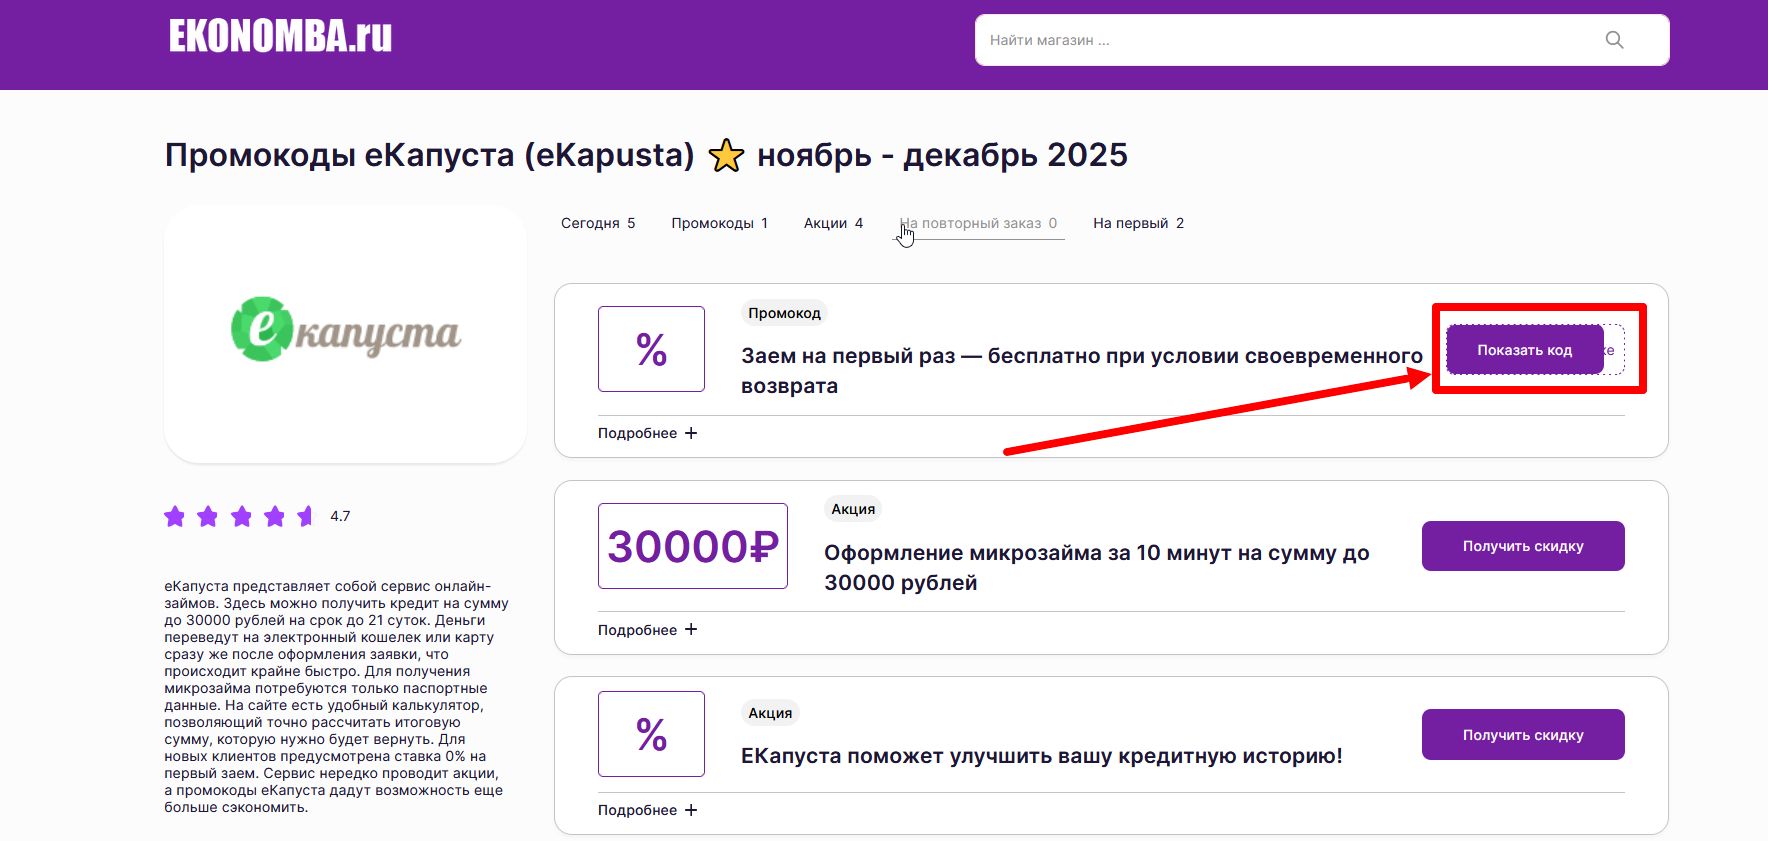1768x841 pixels.
Task: Click the yellow star in the page heading
Action: click(726, 156)
